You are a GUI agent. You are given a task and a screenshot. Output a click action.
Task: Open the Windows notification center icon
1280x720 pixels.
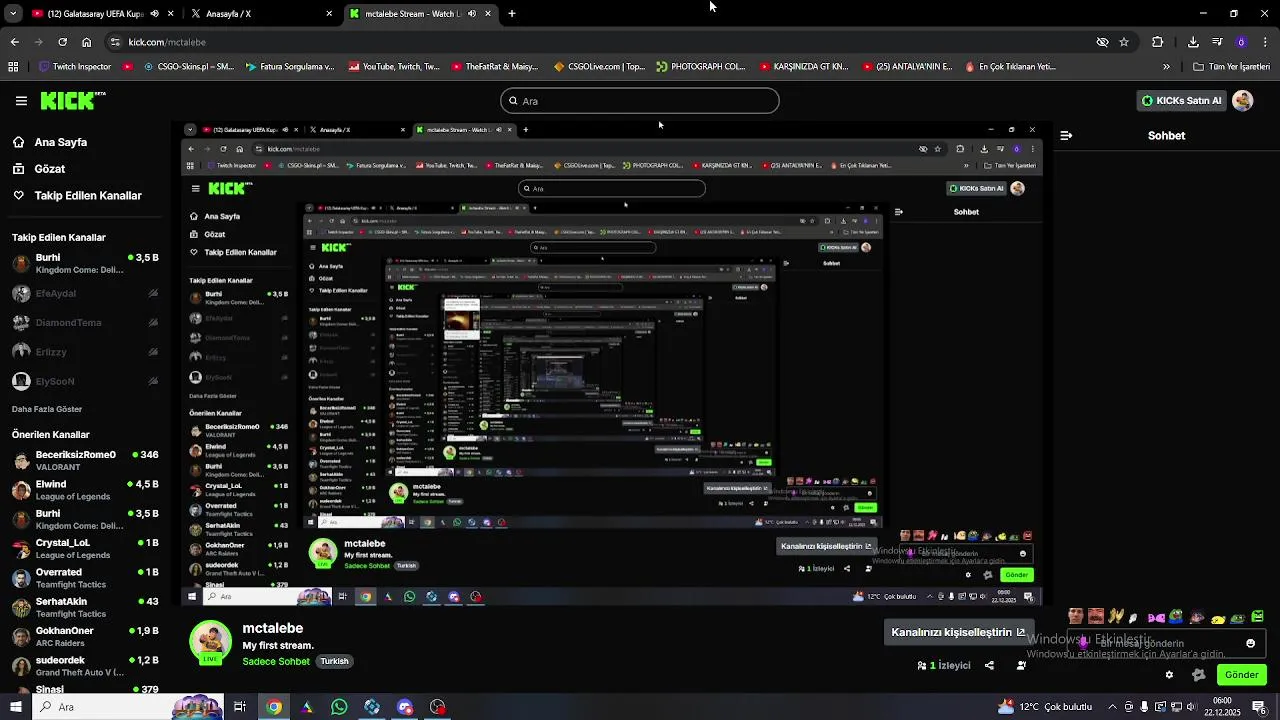(x=1259, y=707)
